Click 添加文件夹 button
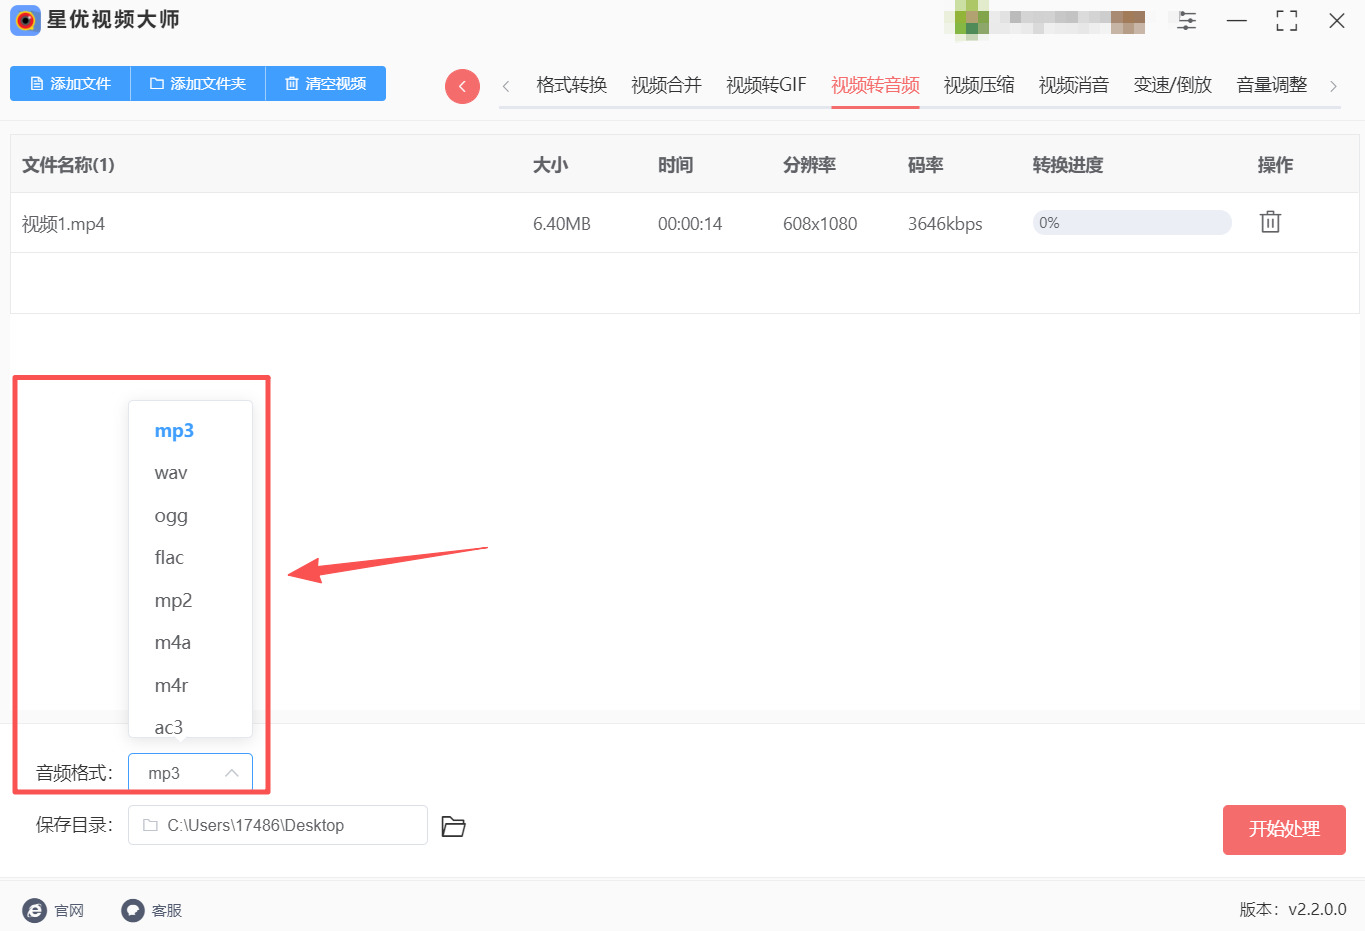Image resolution: width=1365 pixels, height=931 pixels. pyautogui.click(x=198, y=84)
